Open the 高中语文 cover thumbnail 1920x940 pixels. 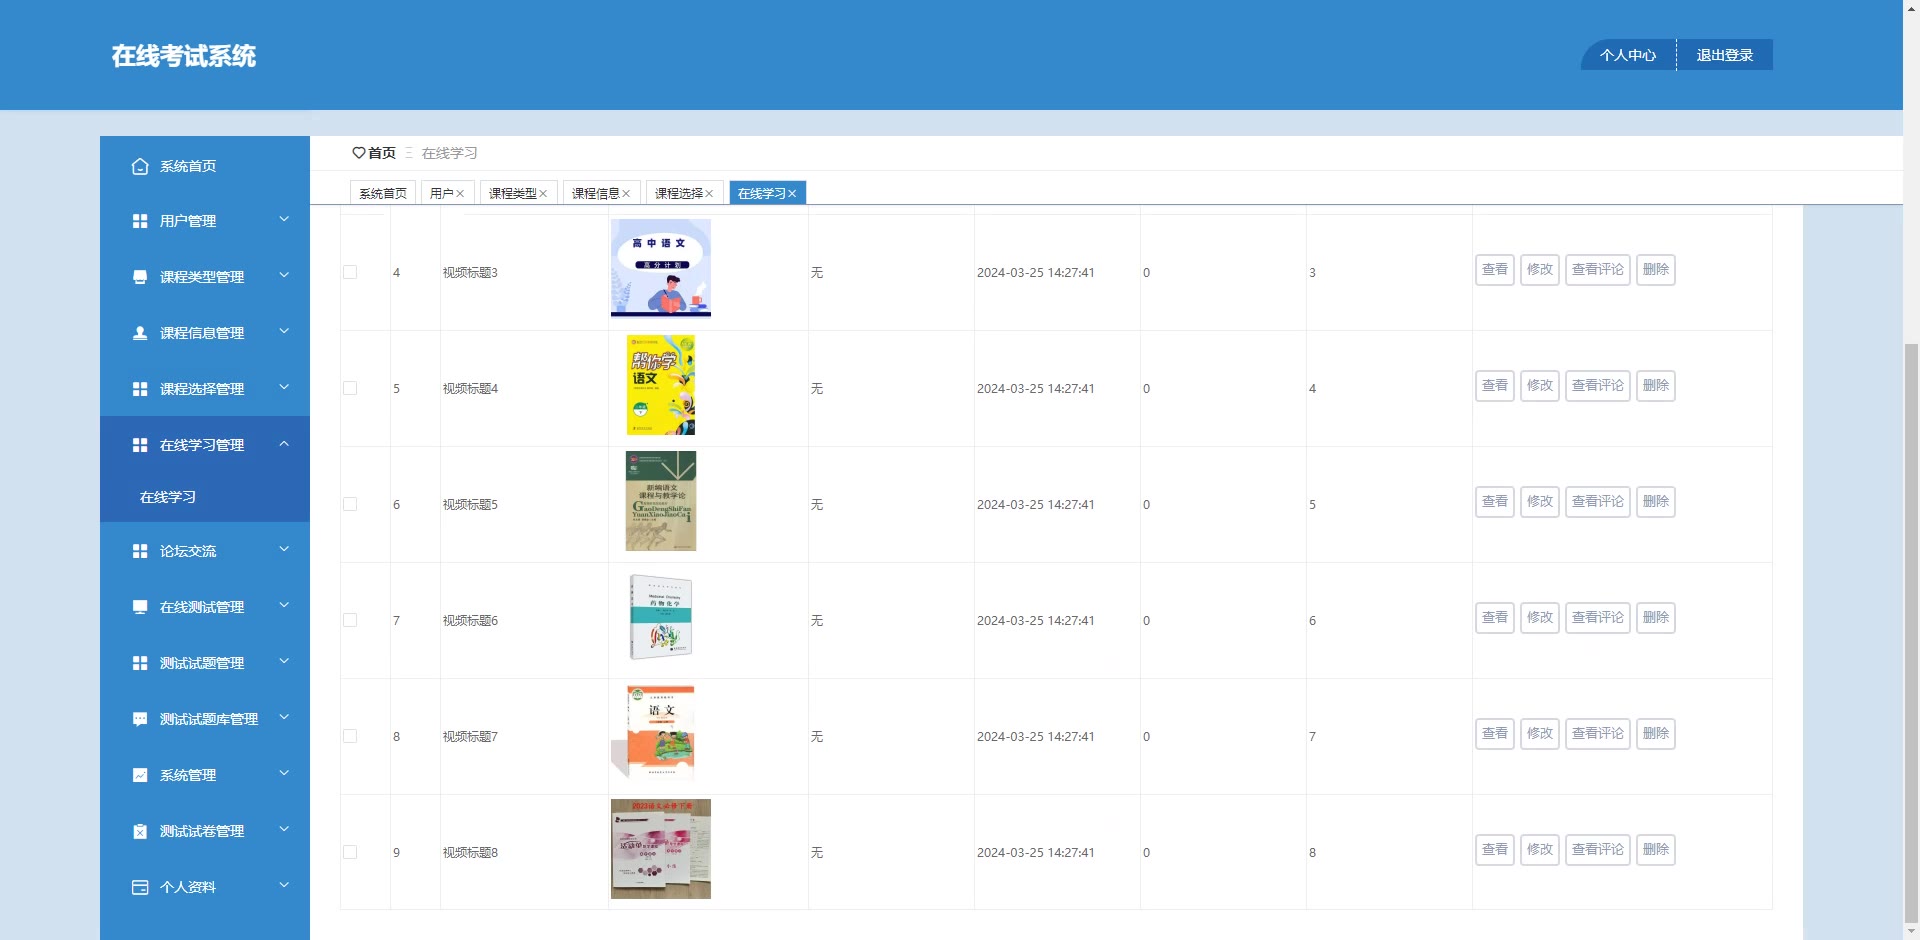661,268
